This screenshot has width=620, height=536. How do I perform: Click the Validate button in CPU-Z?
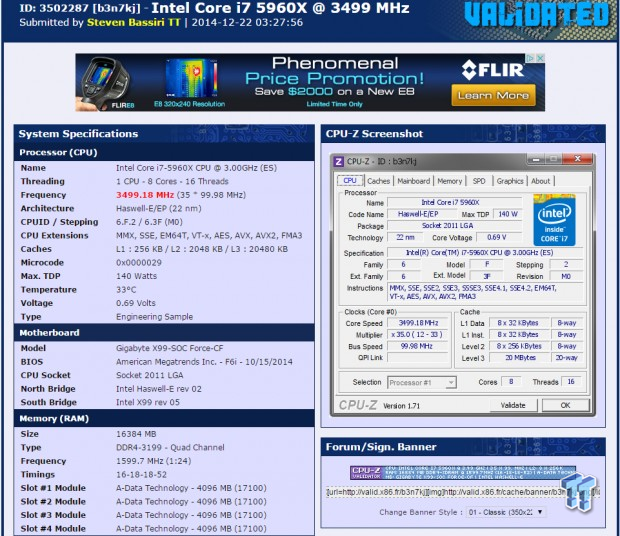click(513, 405)
